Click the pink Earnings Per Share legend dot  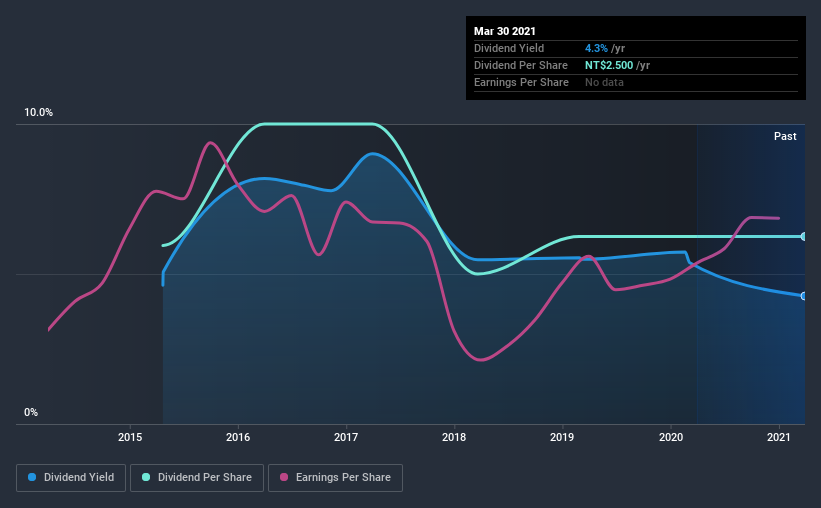284,477
